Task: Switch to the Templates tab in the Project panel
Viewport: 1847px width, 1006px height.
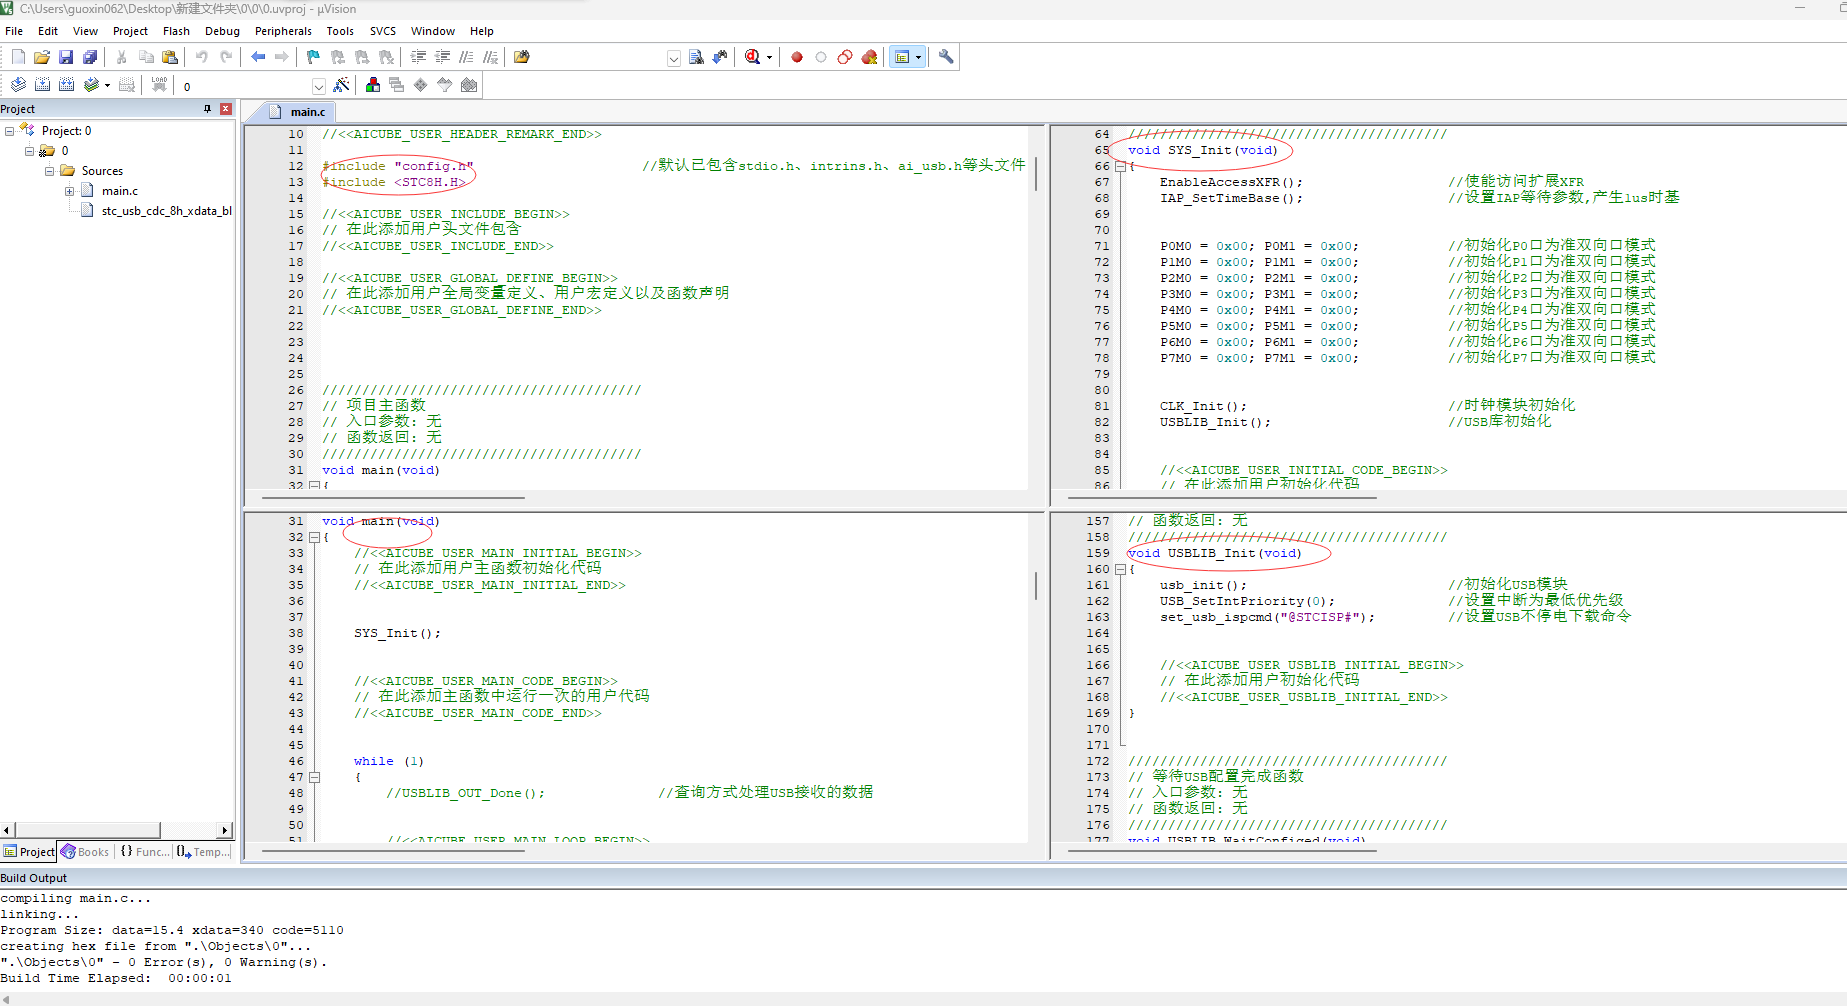Action: pyautogui.click(x=203, y=852)
